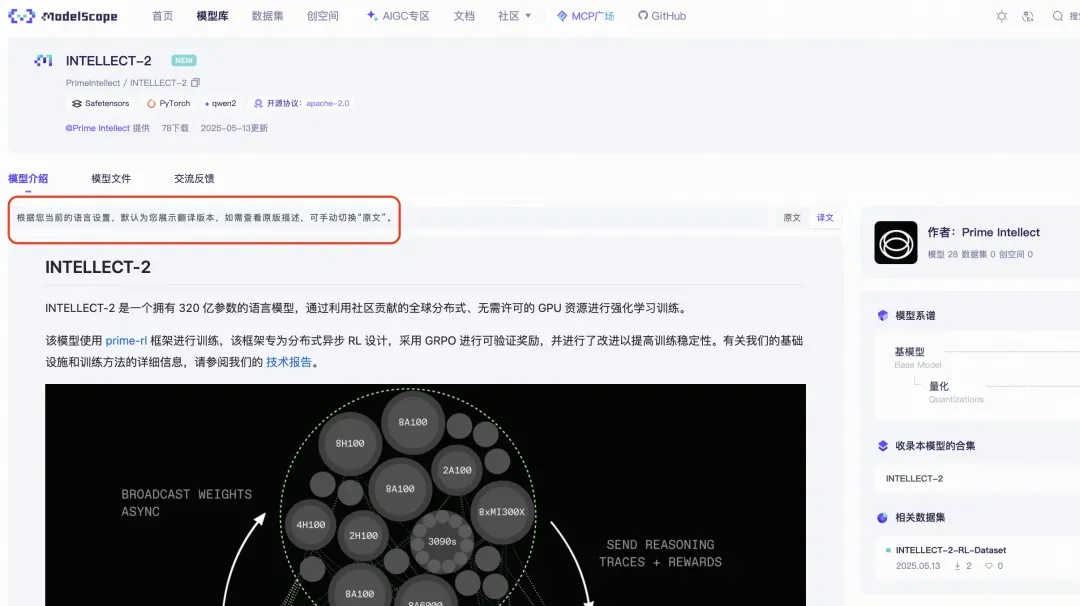This screenshot has height=606, width=1080.
Task: Click the distributed training diagram image
Action: tap(425, 495)
